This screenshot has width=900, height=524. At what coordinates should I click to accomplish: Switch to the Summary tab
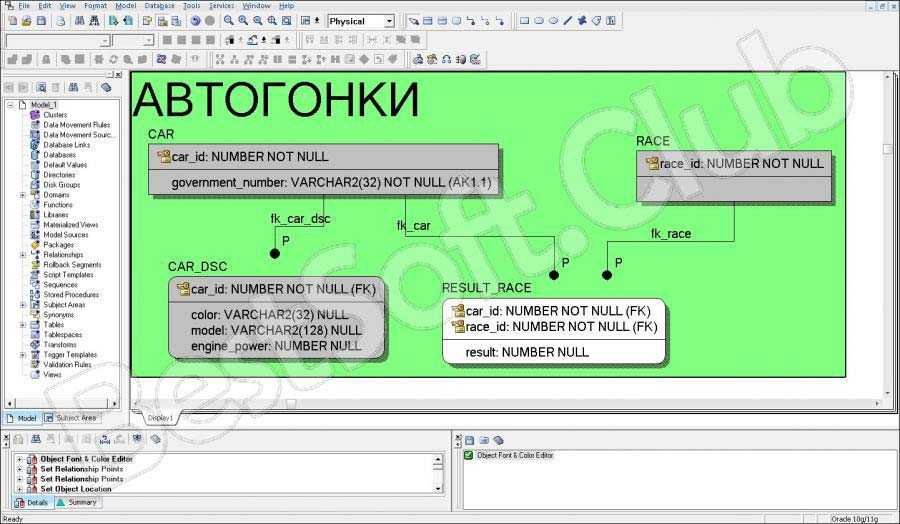(x=78, y=502)
